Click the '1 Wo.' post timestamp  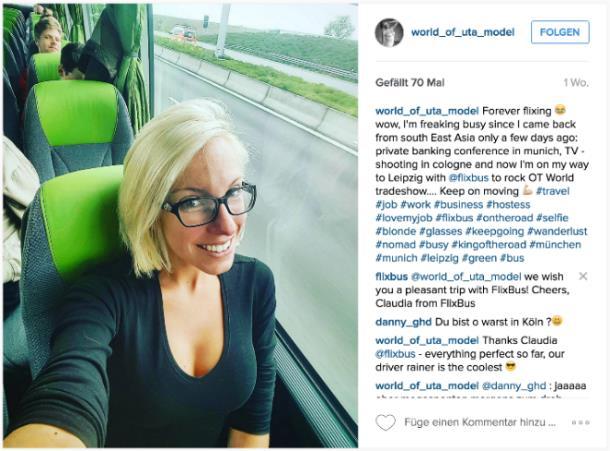(576, 82)
